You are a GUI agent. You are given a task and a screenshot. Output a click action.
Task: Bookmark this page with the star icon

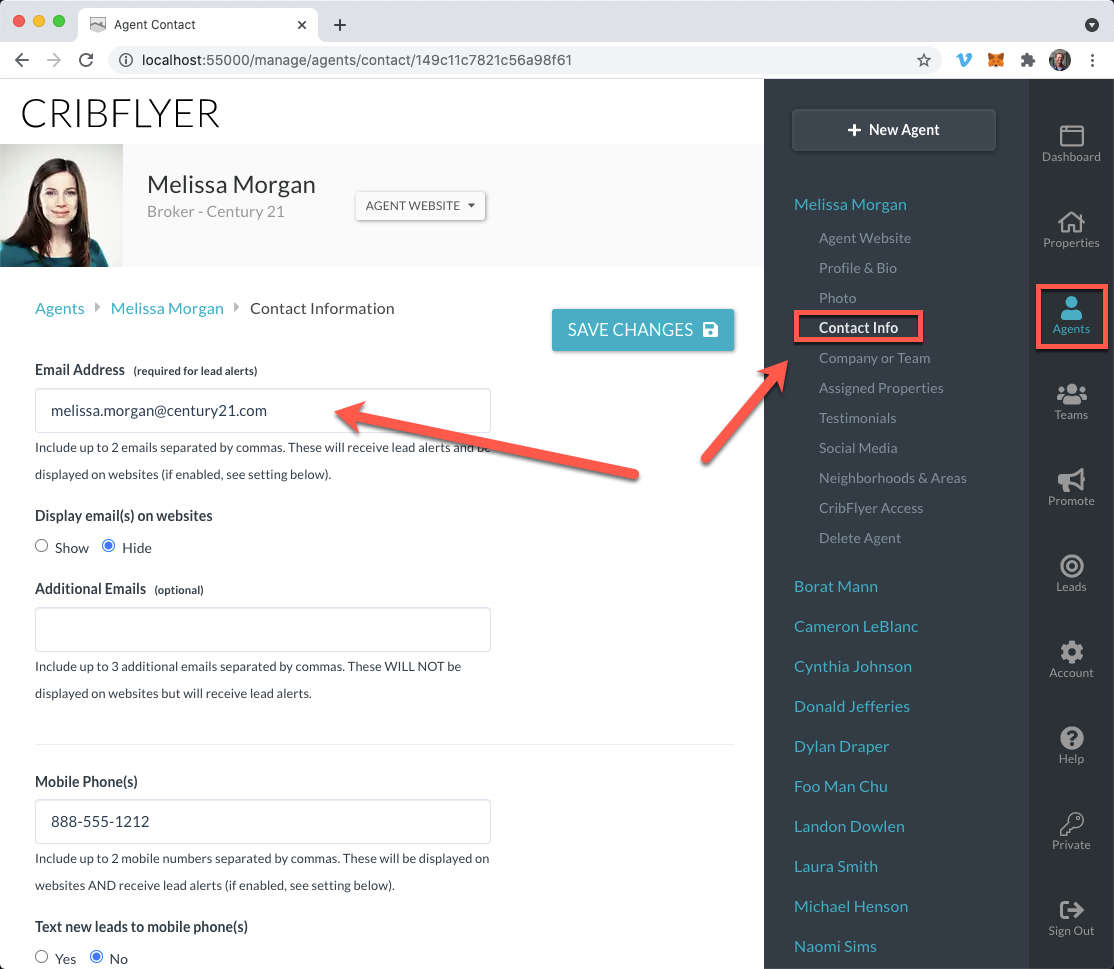click(923, 60)
